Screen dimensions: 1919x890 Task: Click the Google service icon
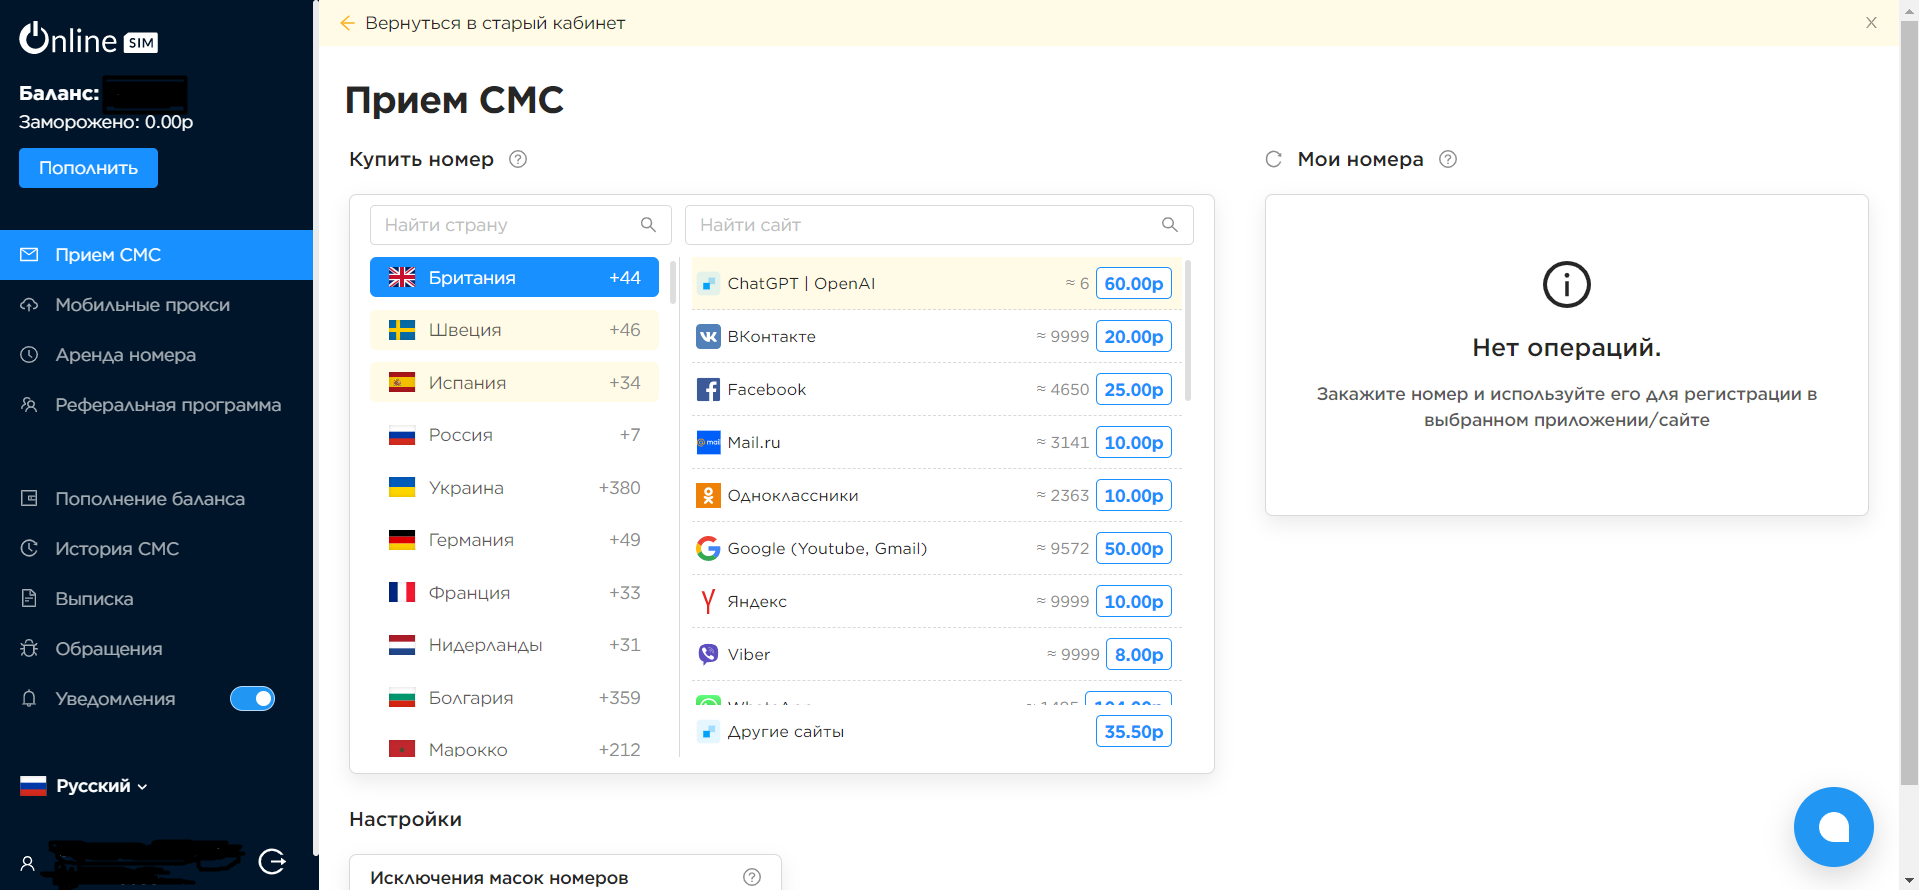708,549
